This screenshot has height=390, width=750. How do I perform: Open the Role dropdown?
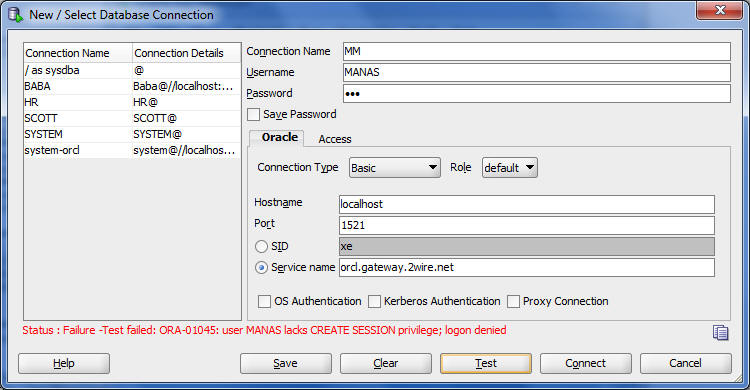pyautogui.click(x=509, y=168)
